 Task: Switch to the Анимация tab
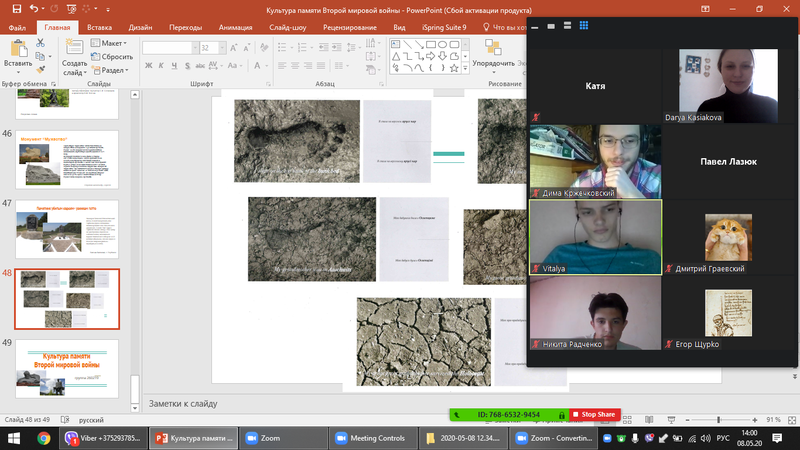tap(235, 28)
